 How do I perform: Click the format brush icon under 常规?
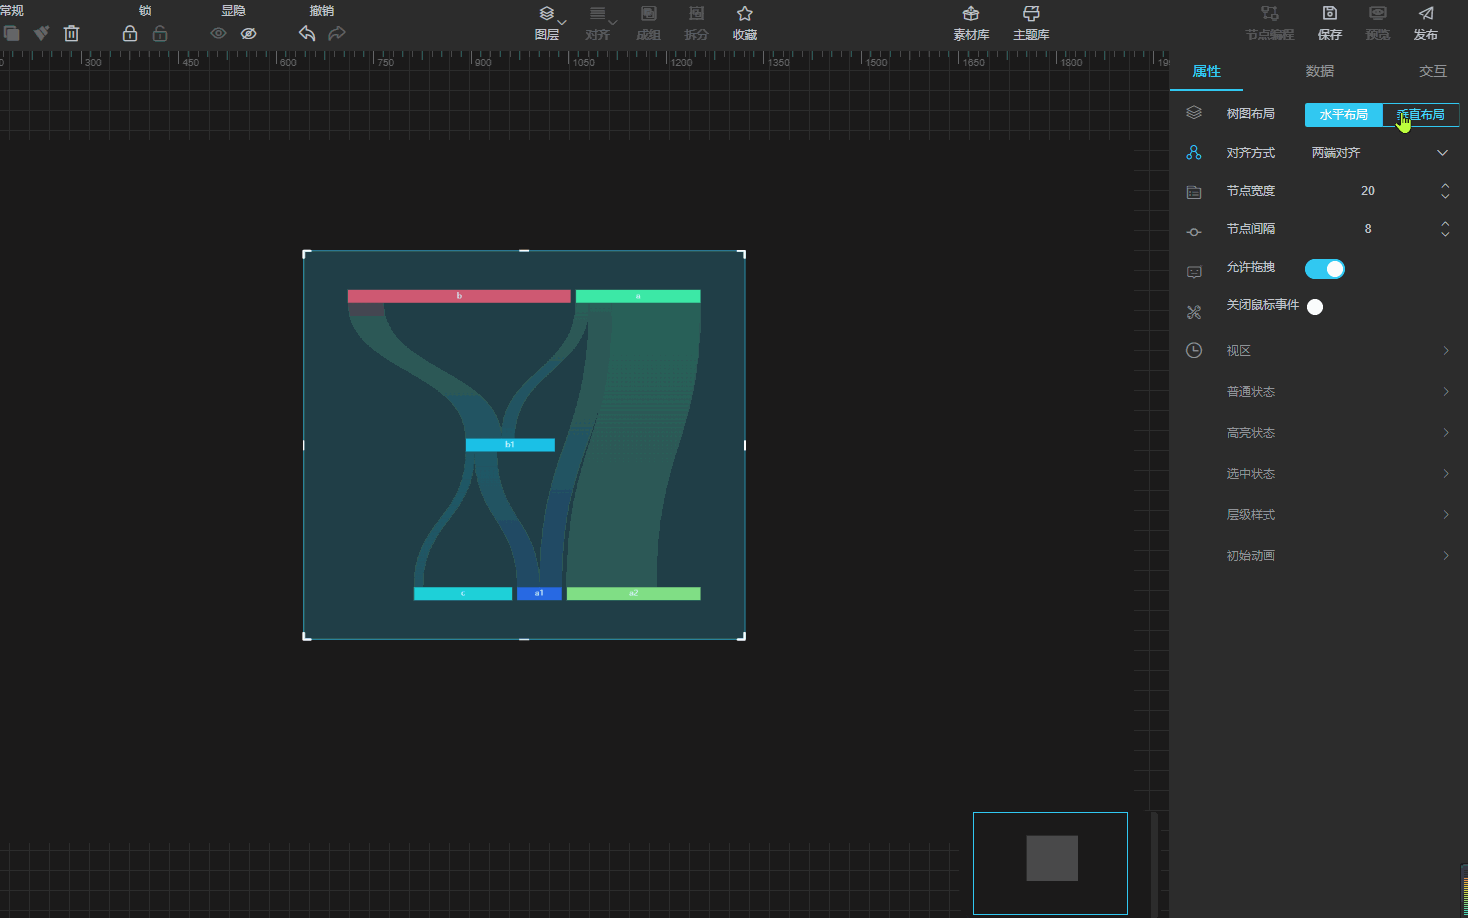pos(41,33)
